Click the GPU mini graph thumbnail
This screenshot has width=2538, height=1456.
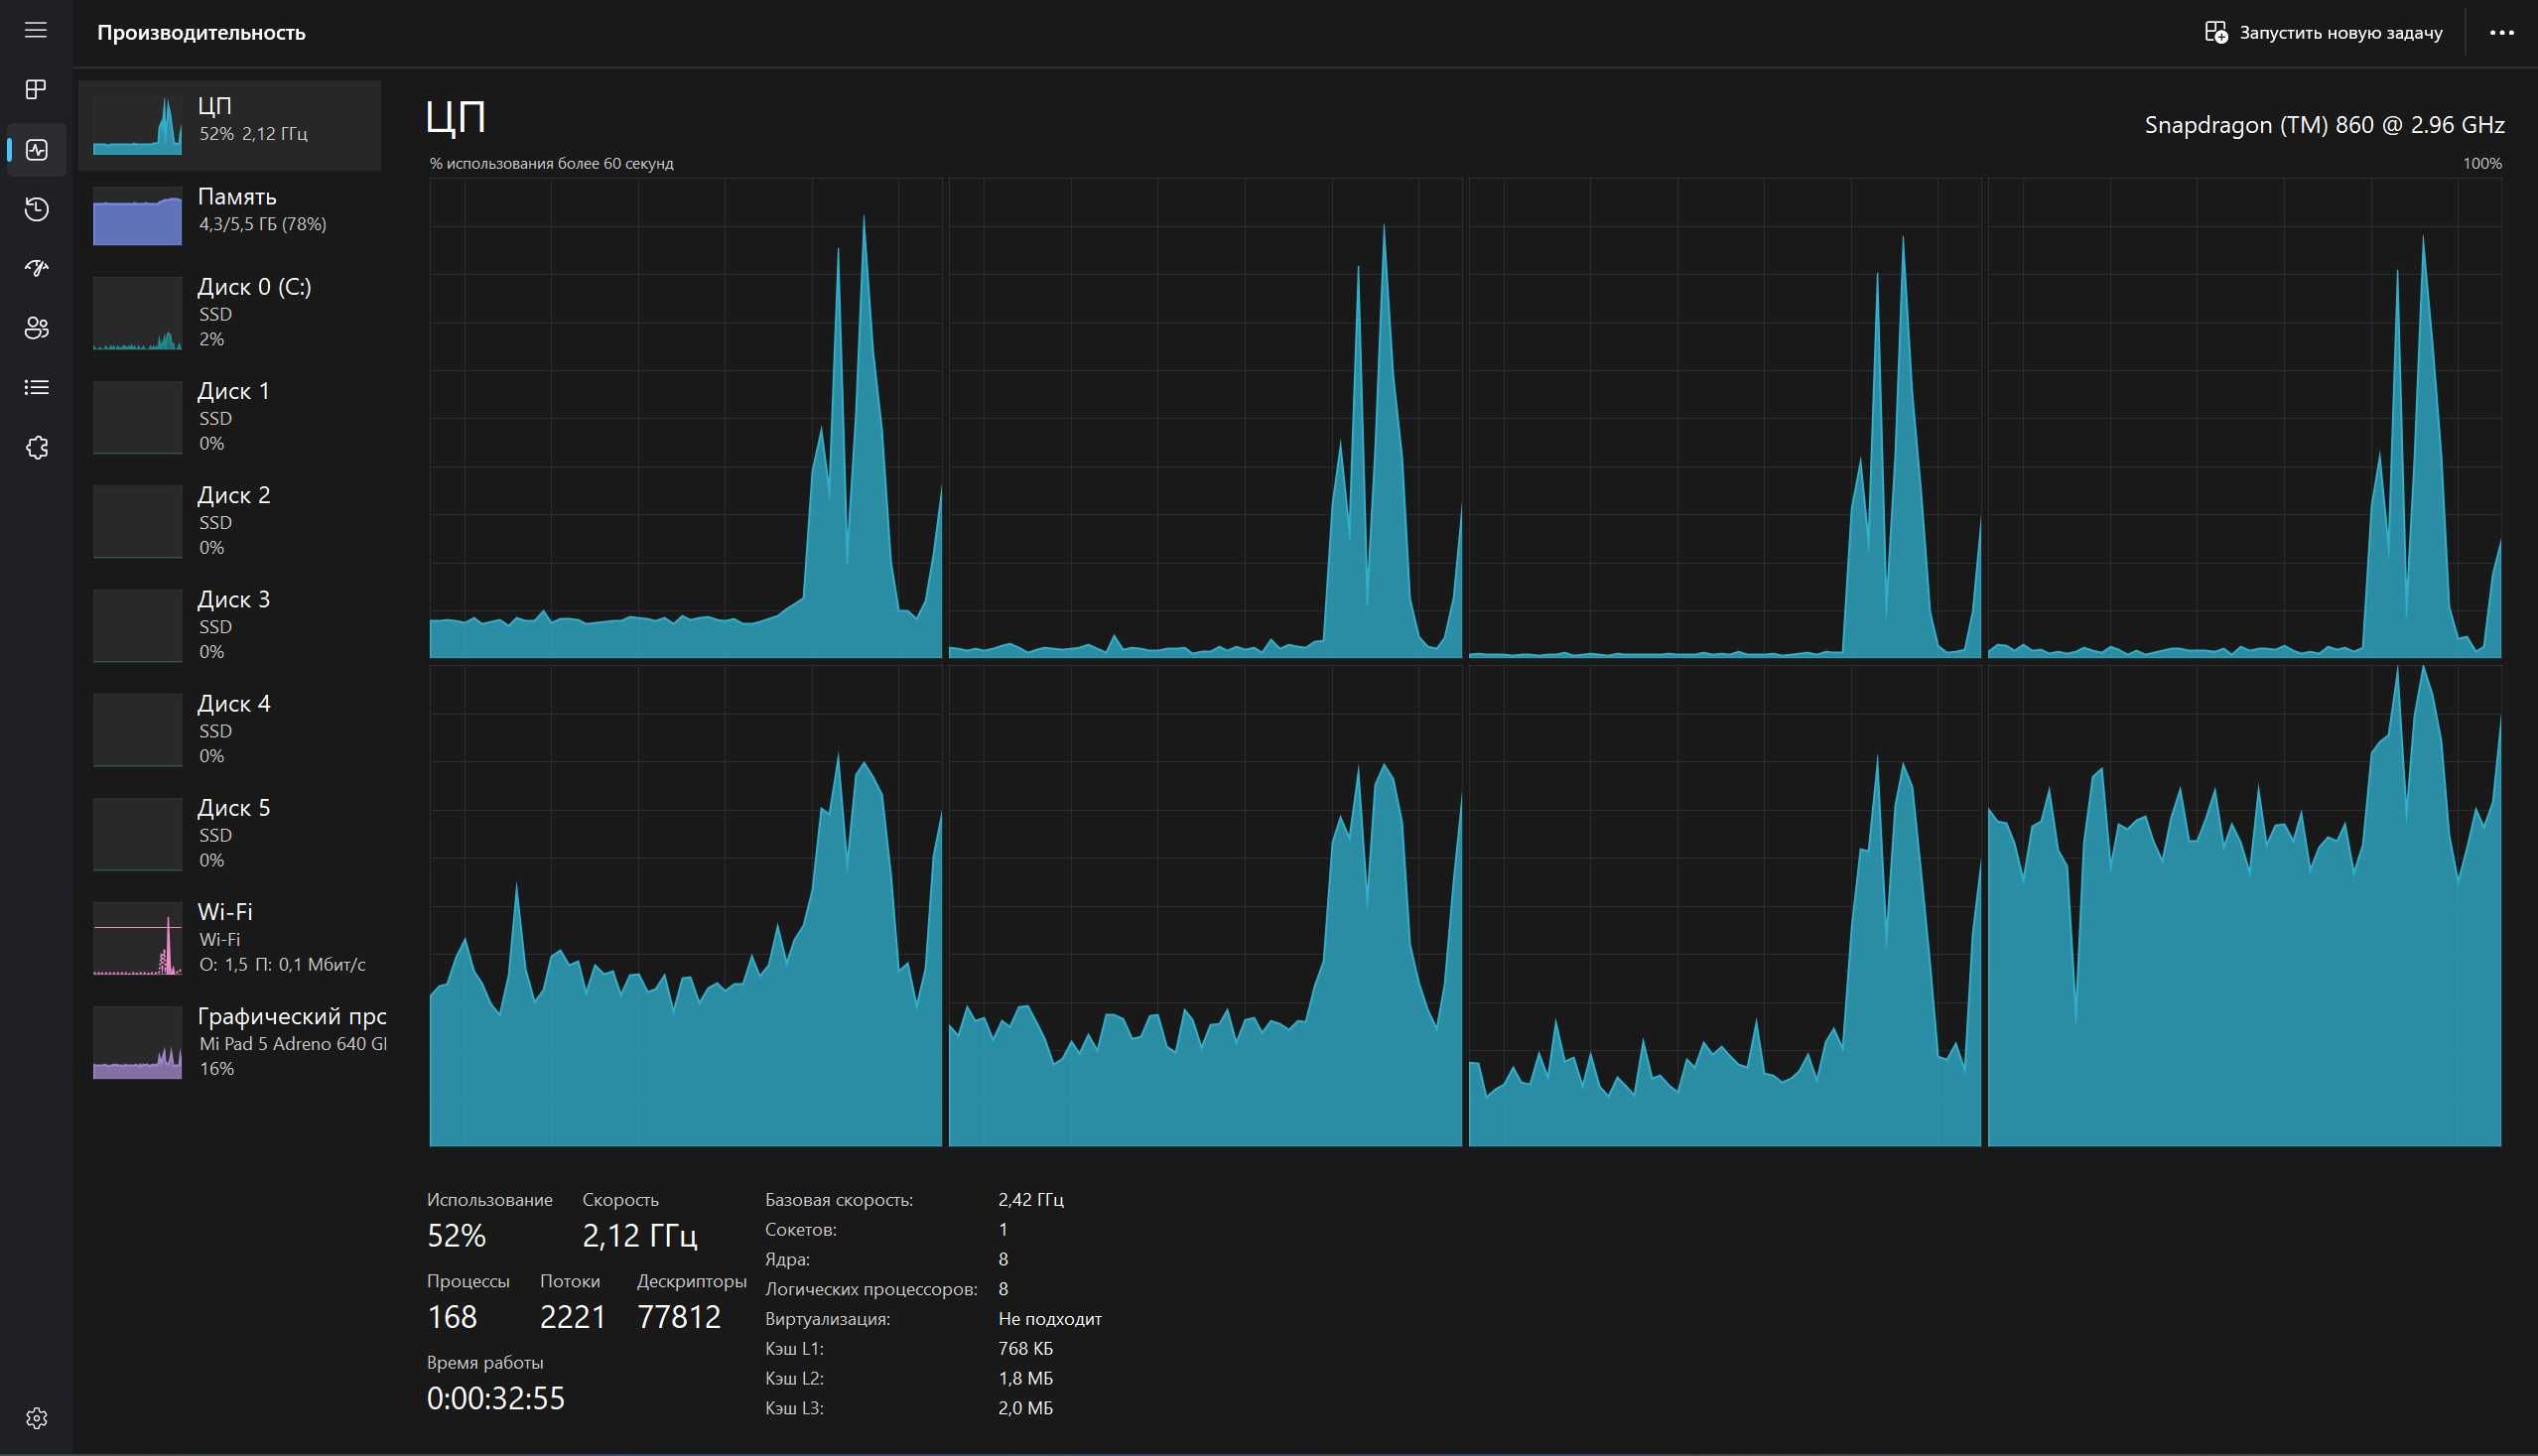tap(137, 1043)
